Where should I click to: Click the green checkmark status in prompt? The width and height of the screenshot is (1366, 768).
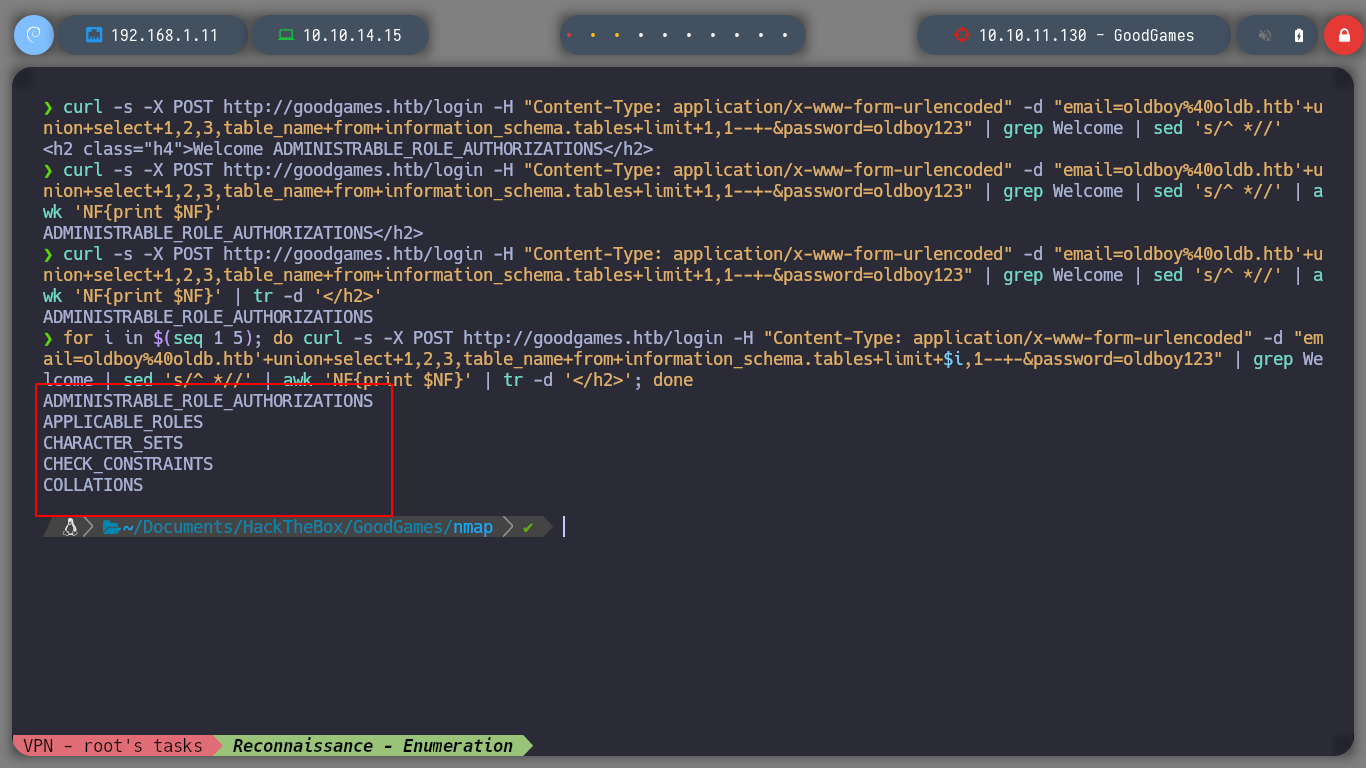tap(527, 527)
